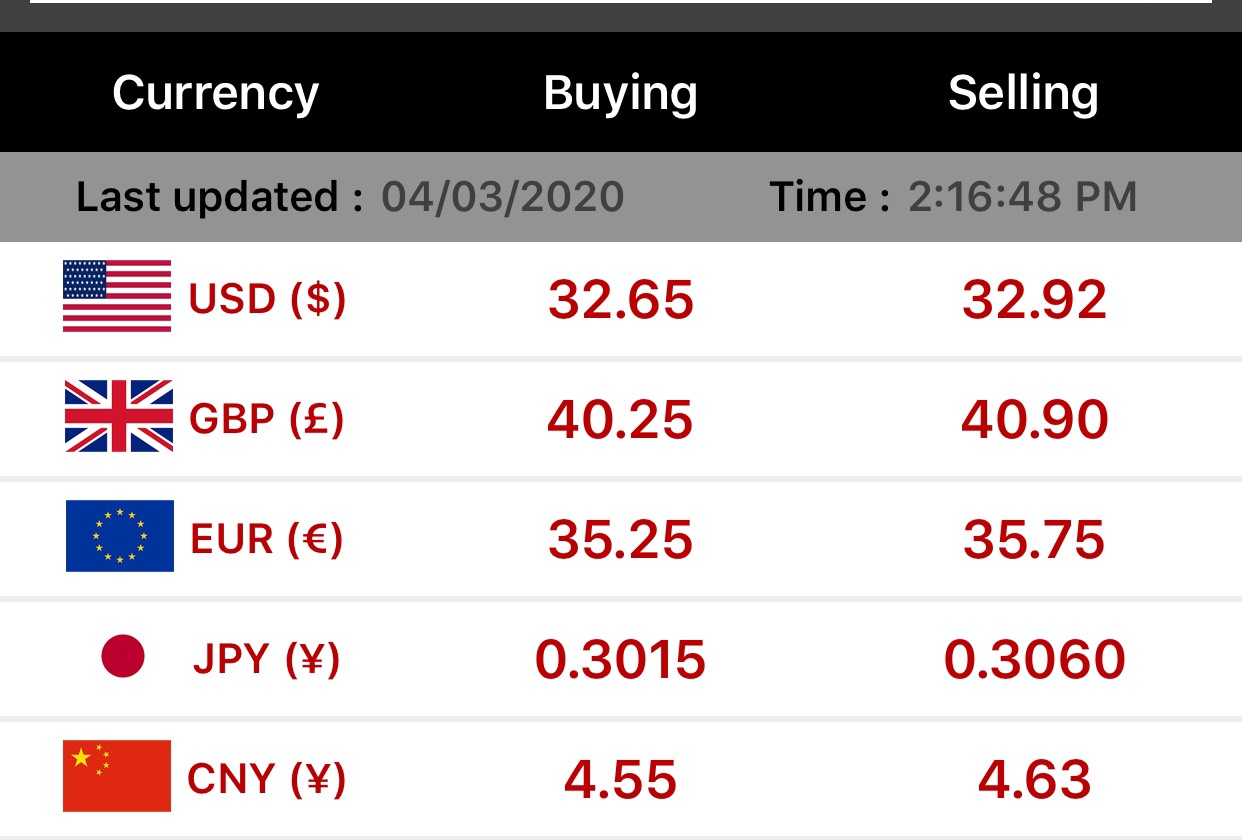Screen dimensions: 1242x840
Task: Open the USD ($) currency label
Action: 268,299
